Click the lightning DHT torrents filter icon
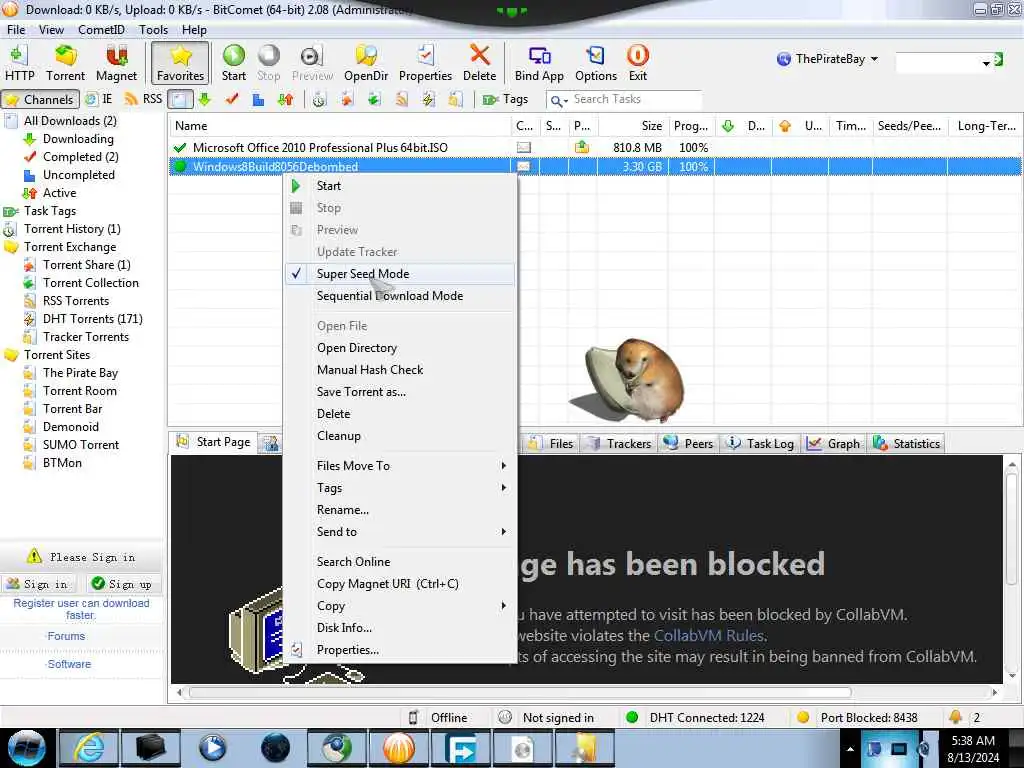Viewport: 1024px width, 768px height. [x=428, y=99]
